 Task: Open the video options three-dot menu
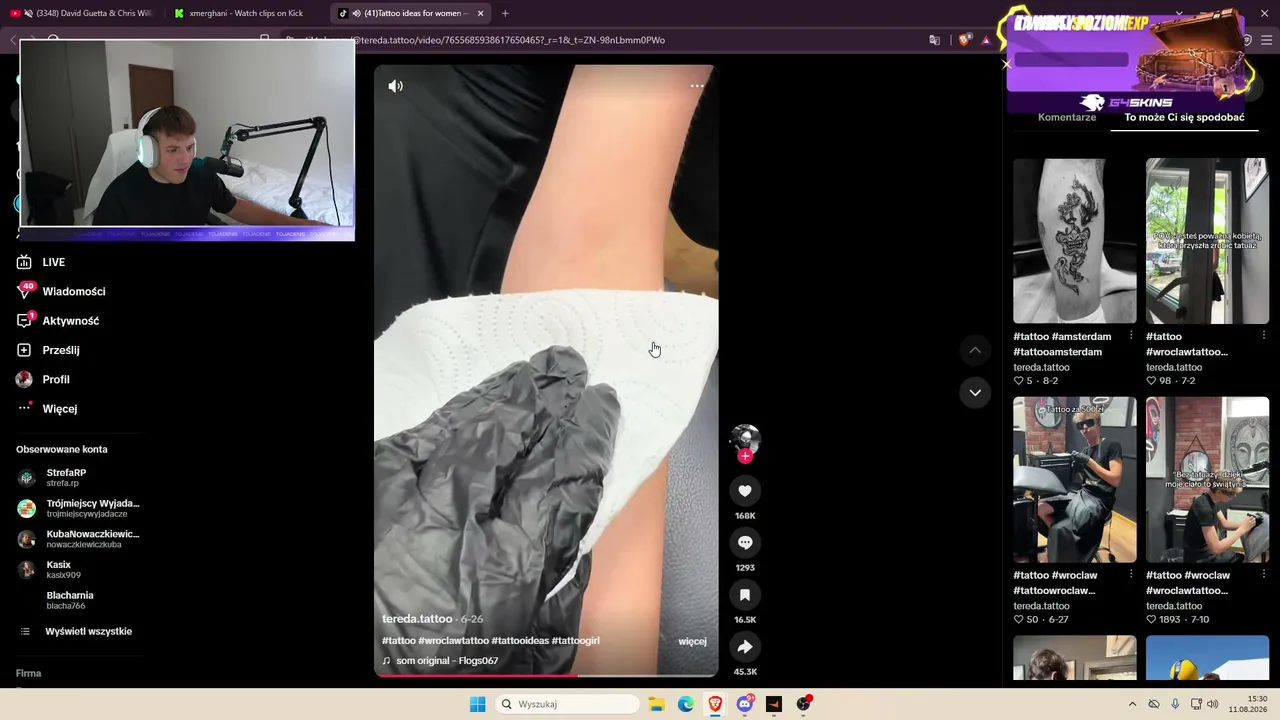pos(697,86)
